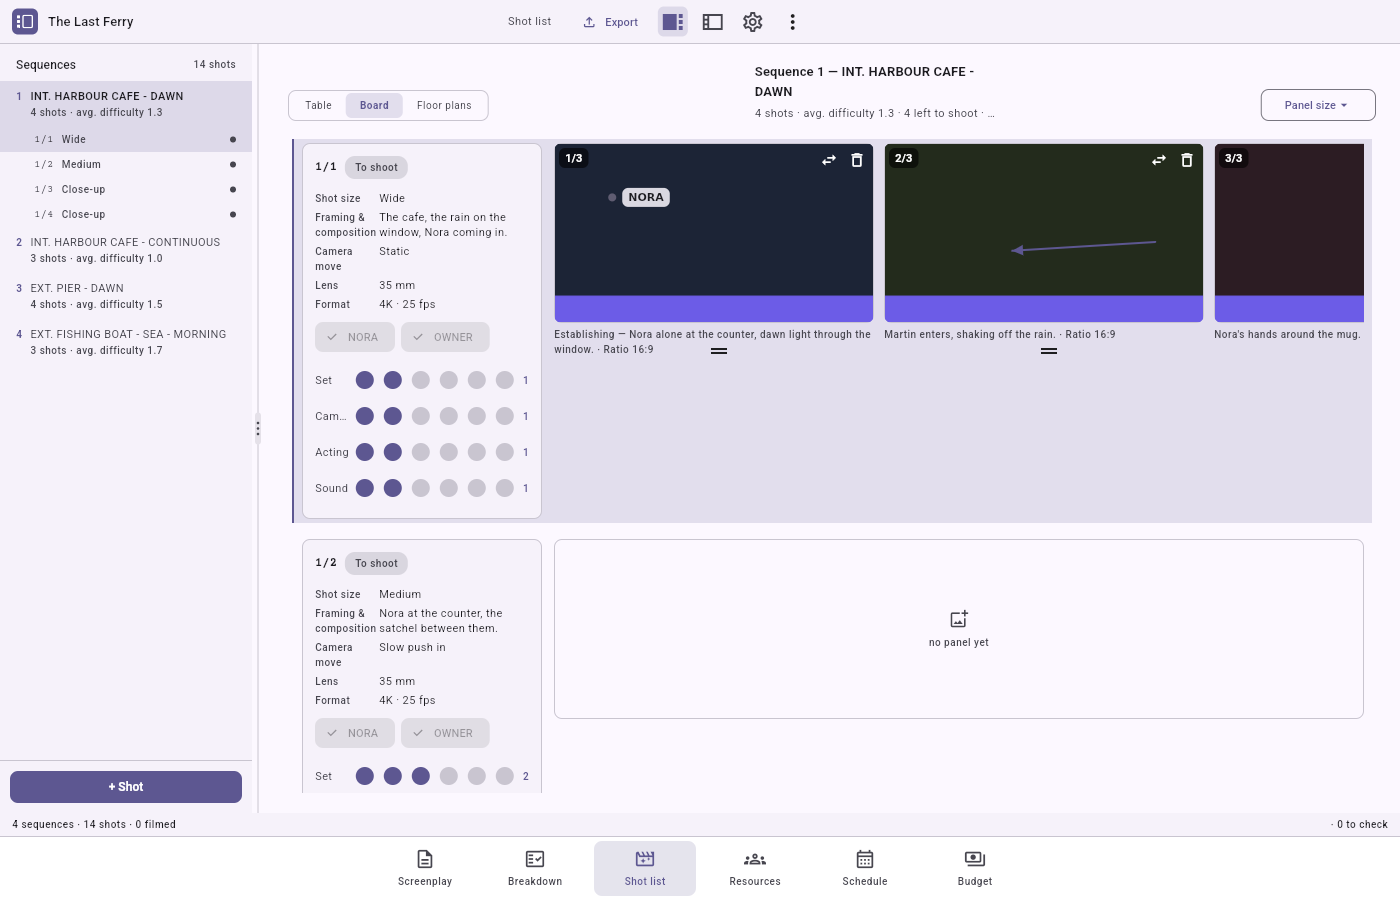Expand sequence 4 EXT. FISHING BOAT - SEA
This screenshot has height=900, width=1400.
point(126,342)
